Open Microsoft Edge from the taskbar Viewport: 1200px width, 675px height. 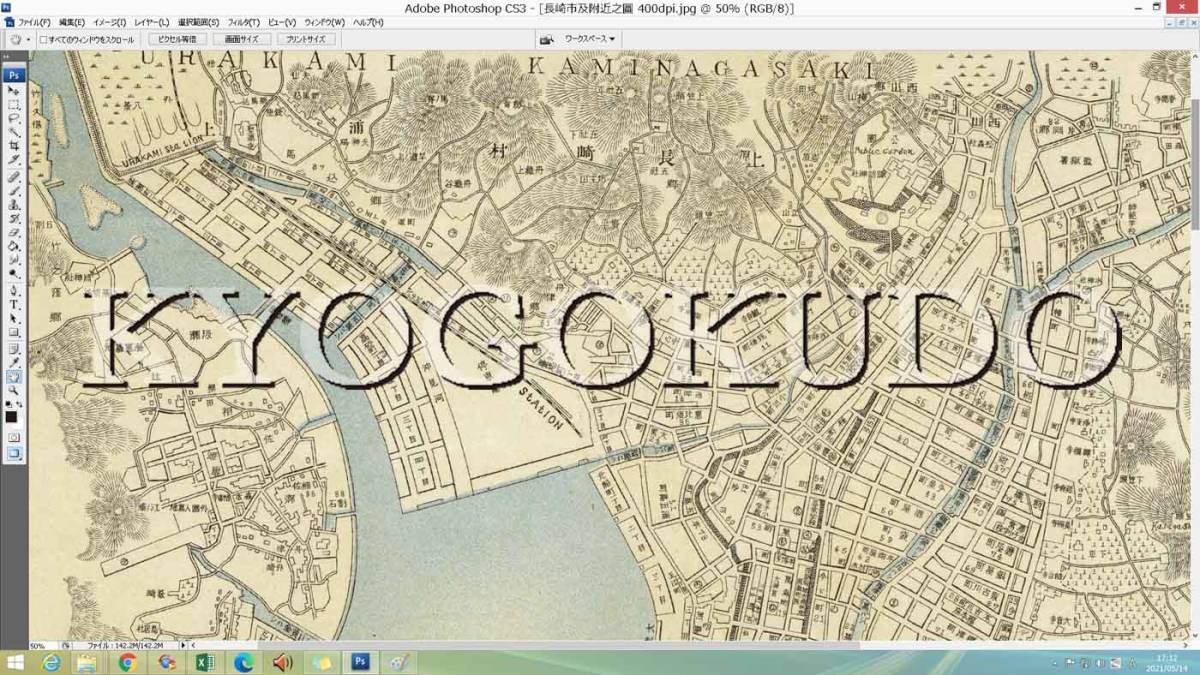click(244, 663)
